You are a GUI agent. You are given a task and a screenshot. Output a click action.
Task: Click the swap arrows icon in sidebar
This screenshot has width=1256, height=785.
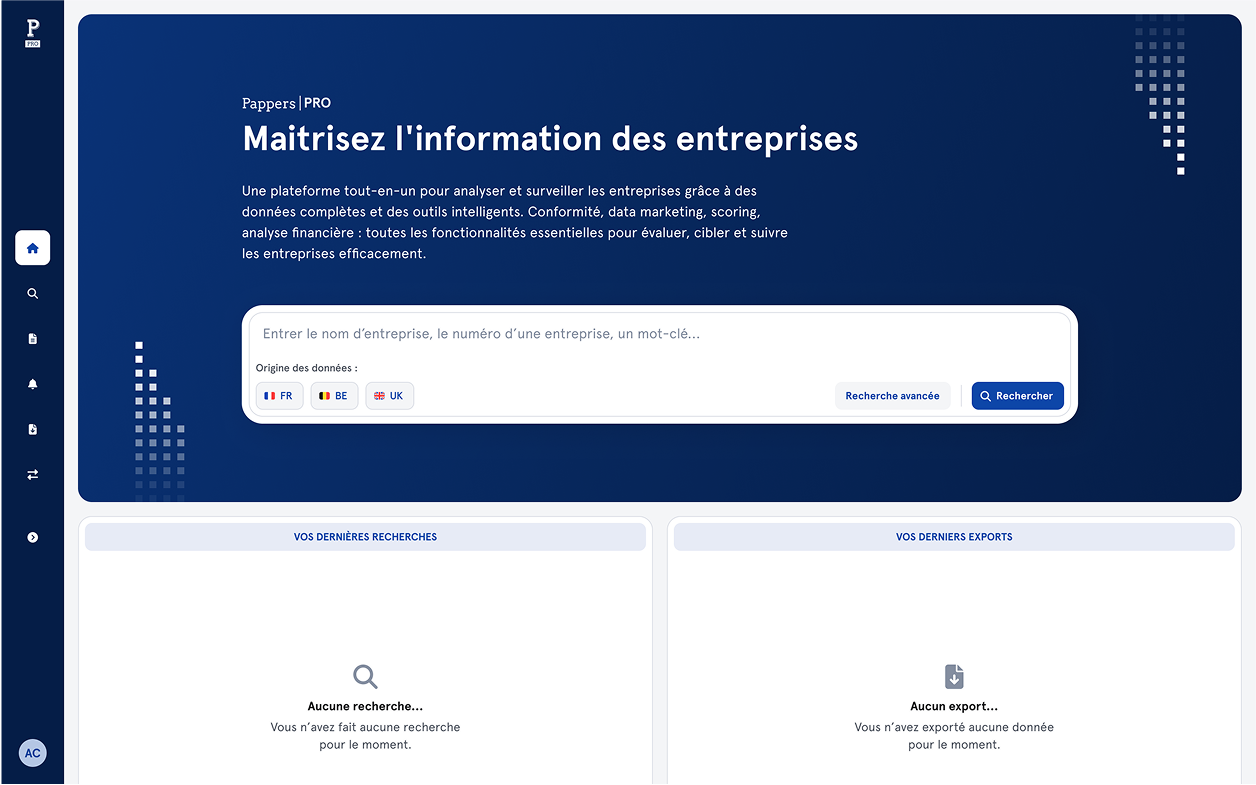pyautogui.click(x=33, y=475)
